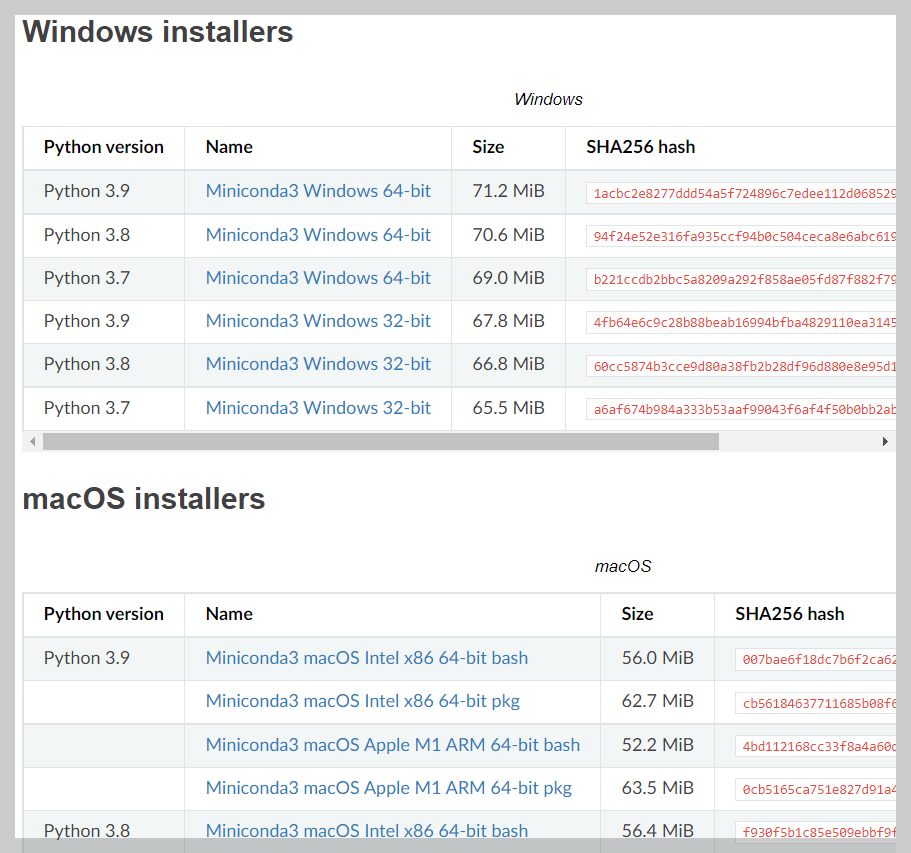Click the 67.8 MiB size cell
This screenshot has width=911, height=853.
point(508,321)
